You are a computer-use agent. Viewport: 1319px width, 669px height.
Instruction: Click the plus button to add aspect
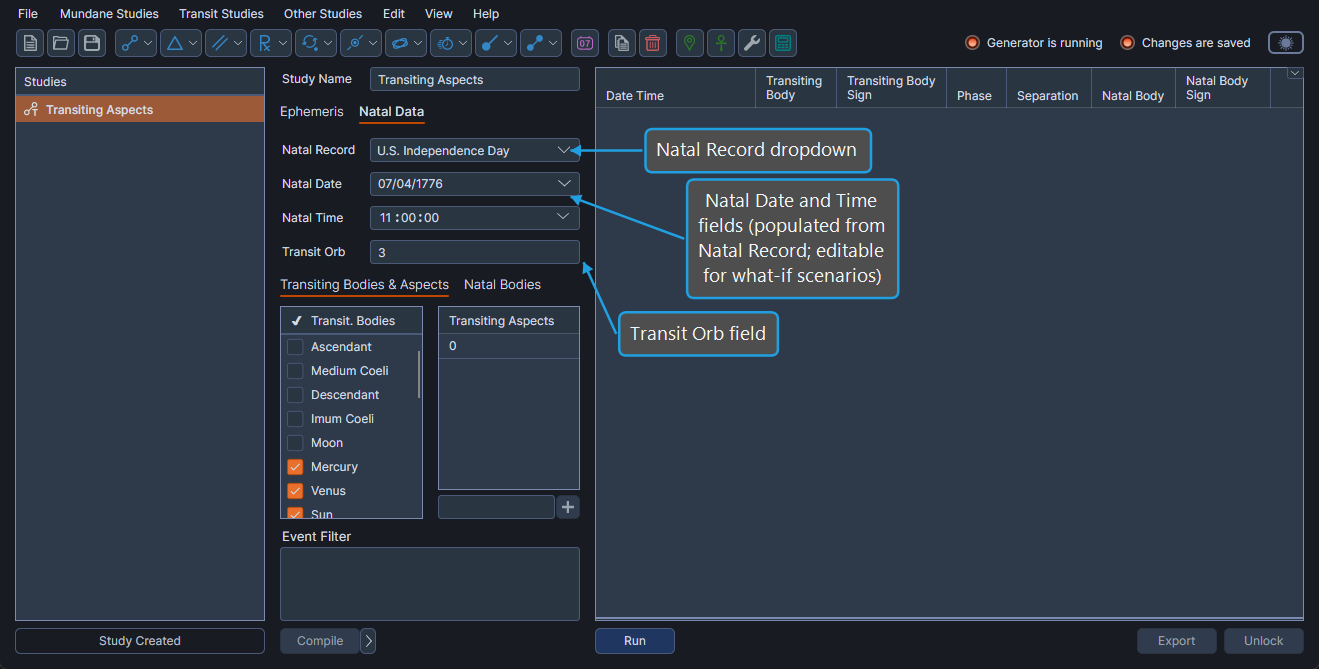(x=568, y=507)
